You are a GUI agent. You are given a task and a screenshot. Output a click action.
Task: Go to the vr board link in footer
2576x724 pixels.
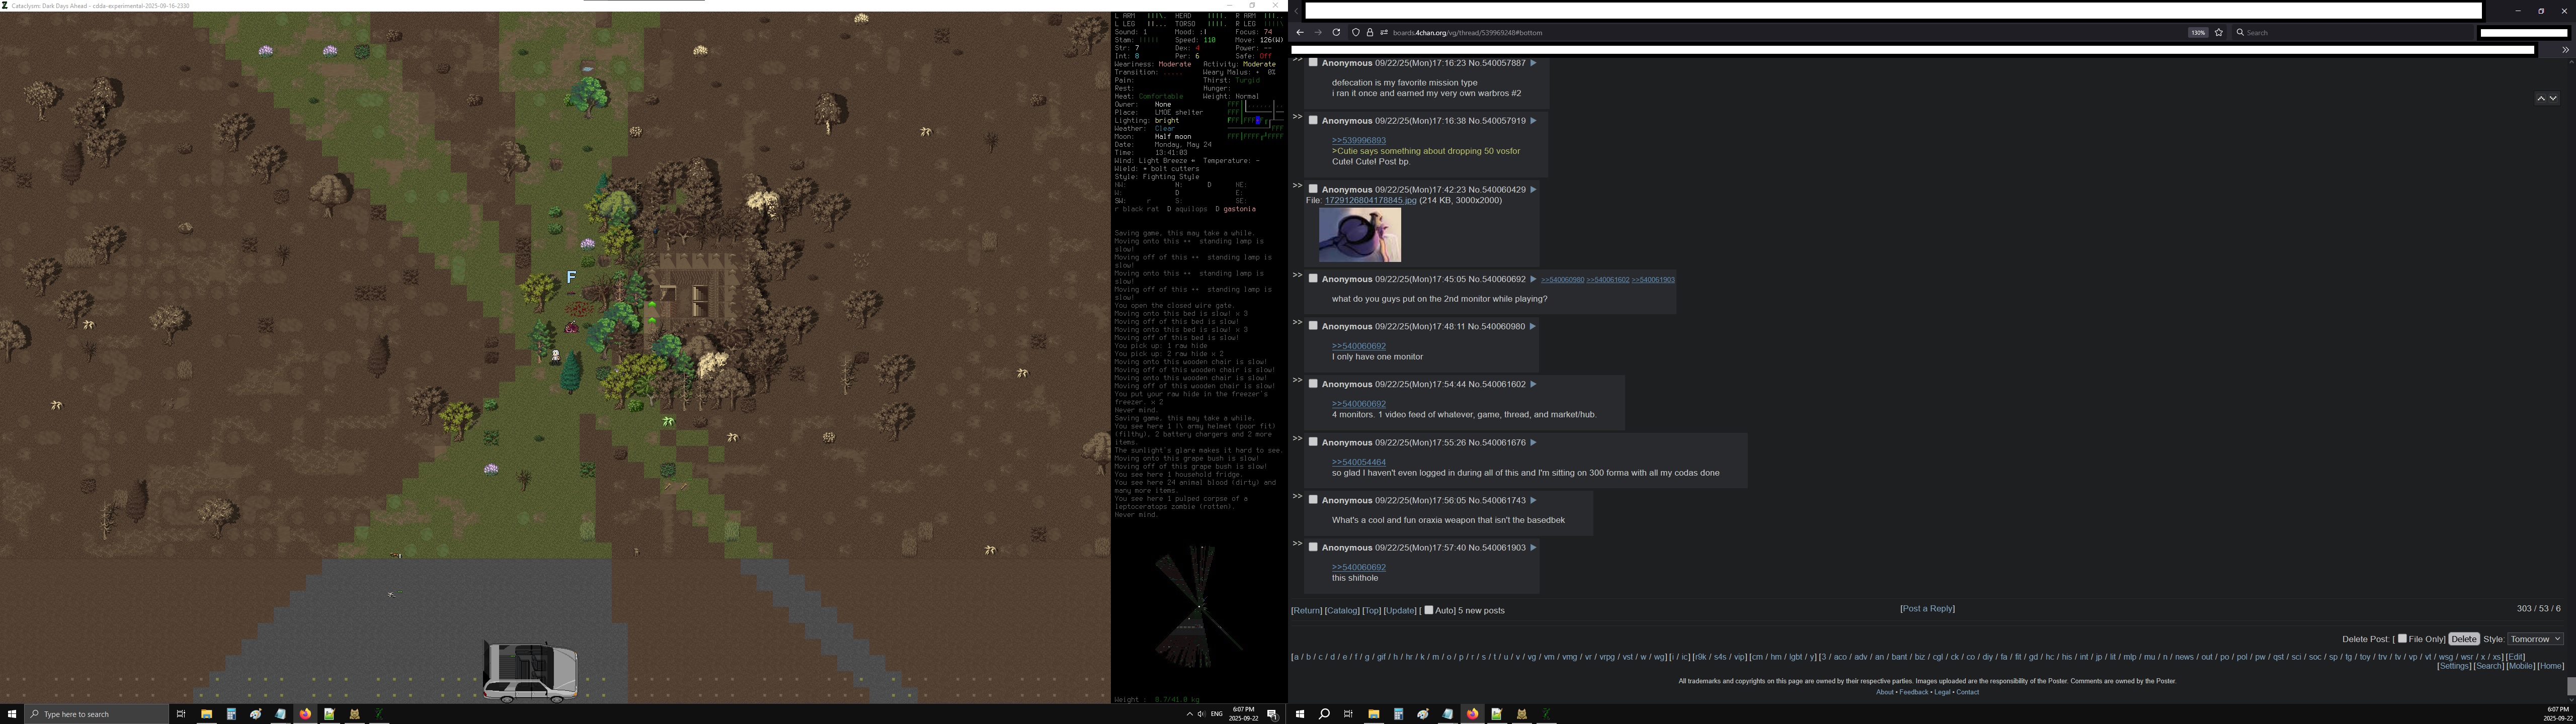(1587, 657)
